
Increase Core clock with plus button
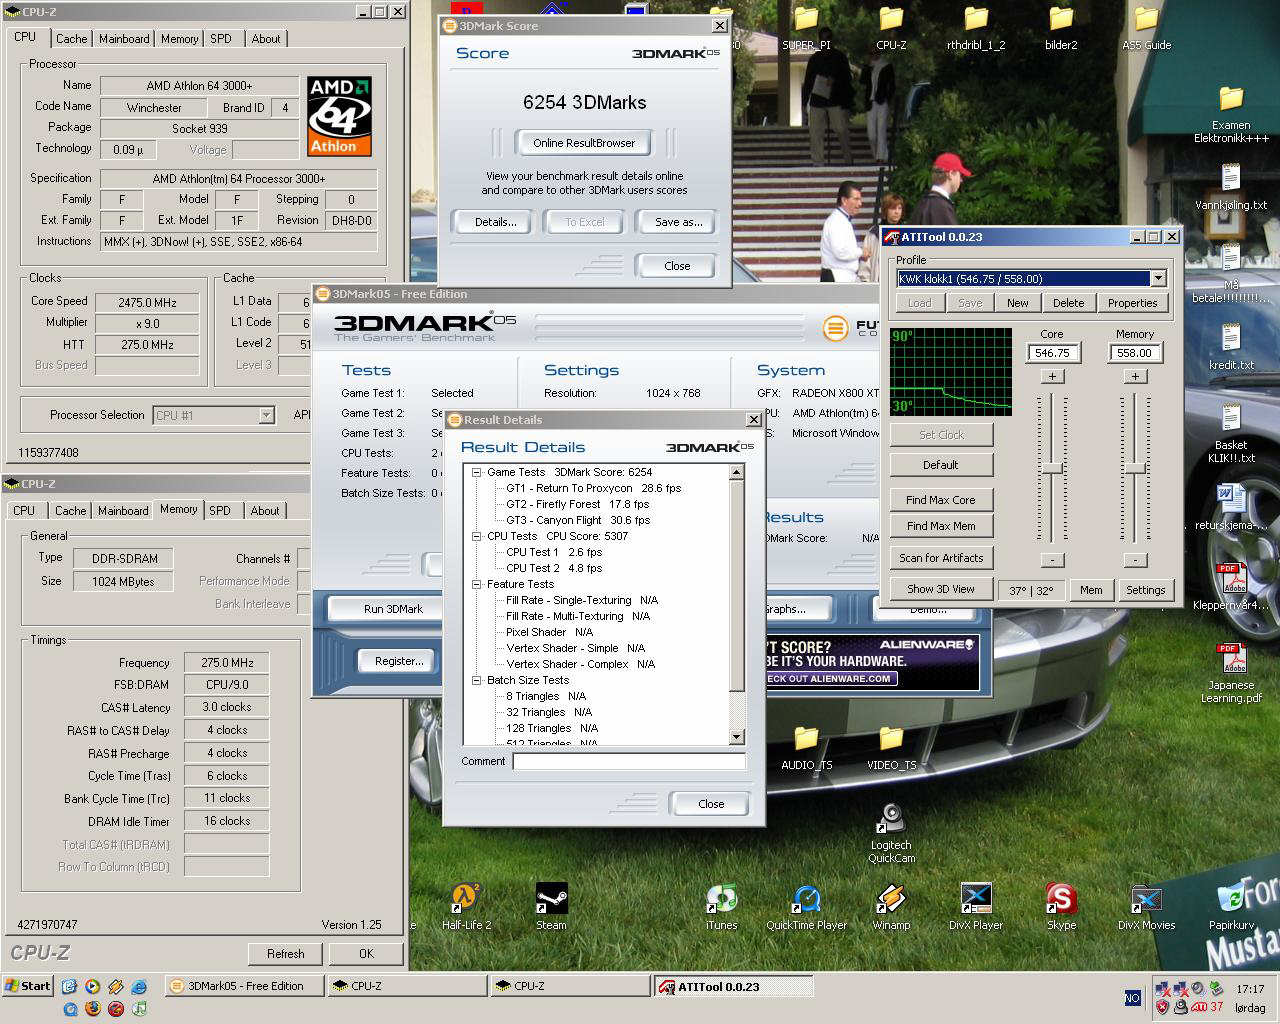click(1051, 376)
